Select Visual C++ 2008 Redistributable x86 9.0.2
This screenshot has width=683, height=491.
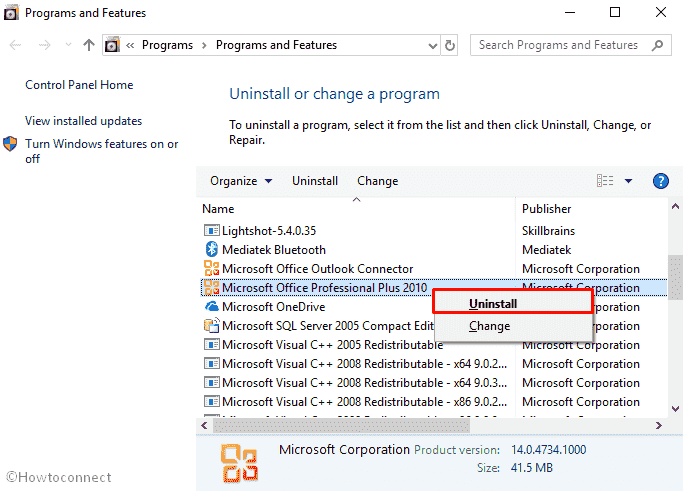click(364, 402)
